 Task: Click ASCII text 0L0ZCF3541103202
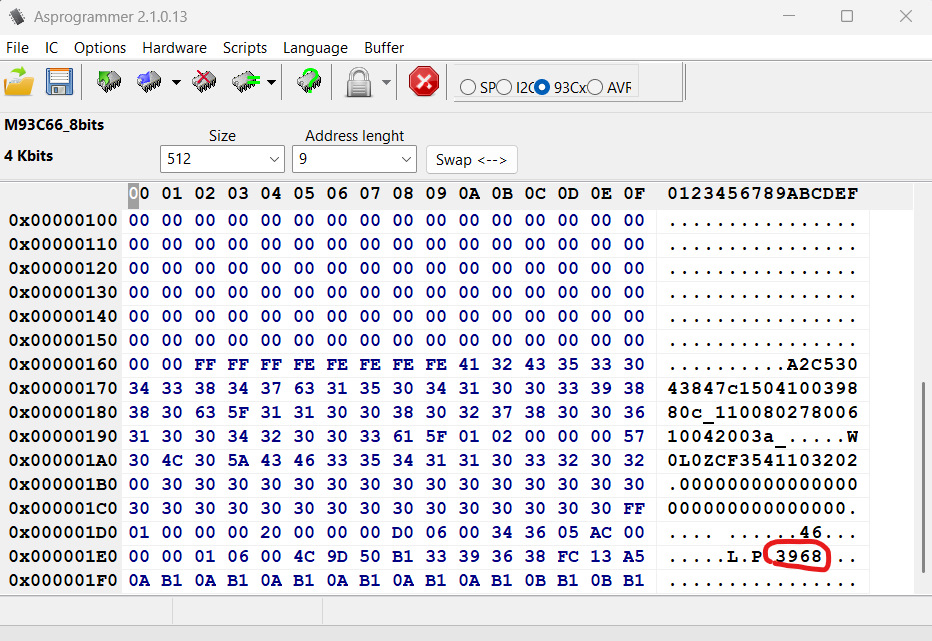tap(763, 460)
